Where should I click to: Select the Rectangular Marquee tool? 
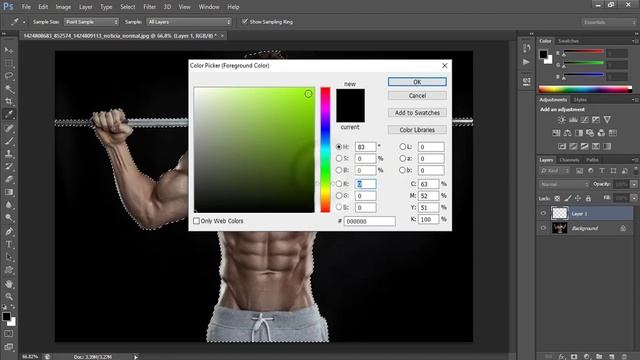tap(9, 63)
